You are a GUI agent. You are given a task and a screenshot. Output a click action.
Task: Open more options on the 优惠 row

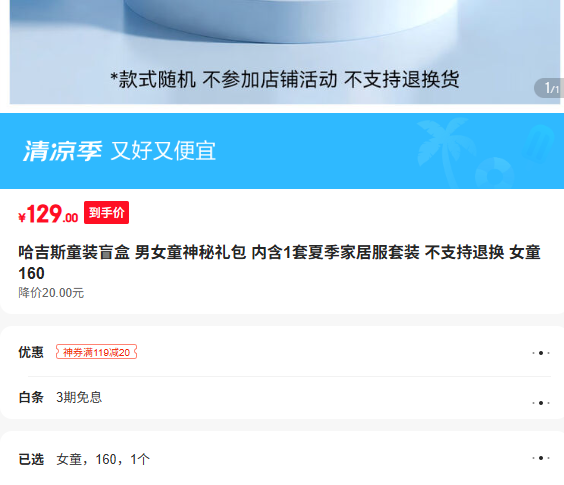coord(541,353)
